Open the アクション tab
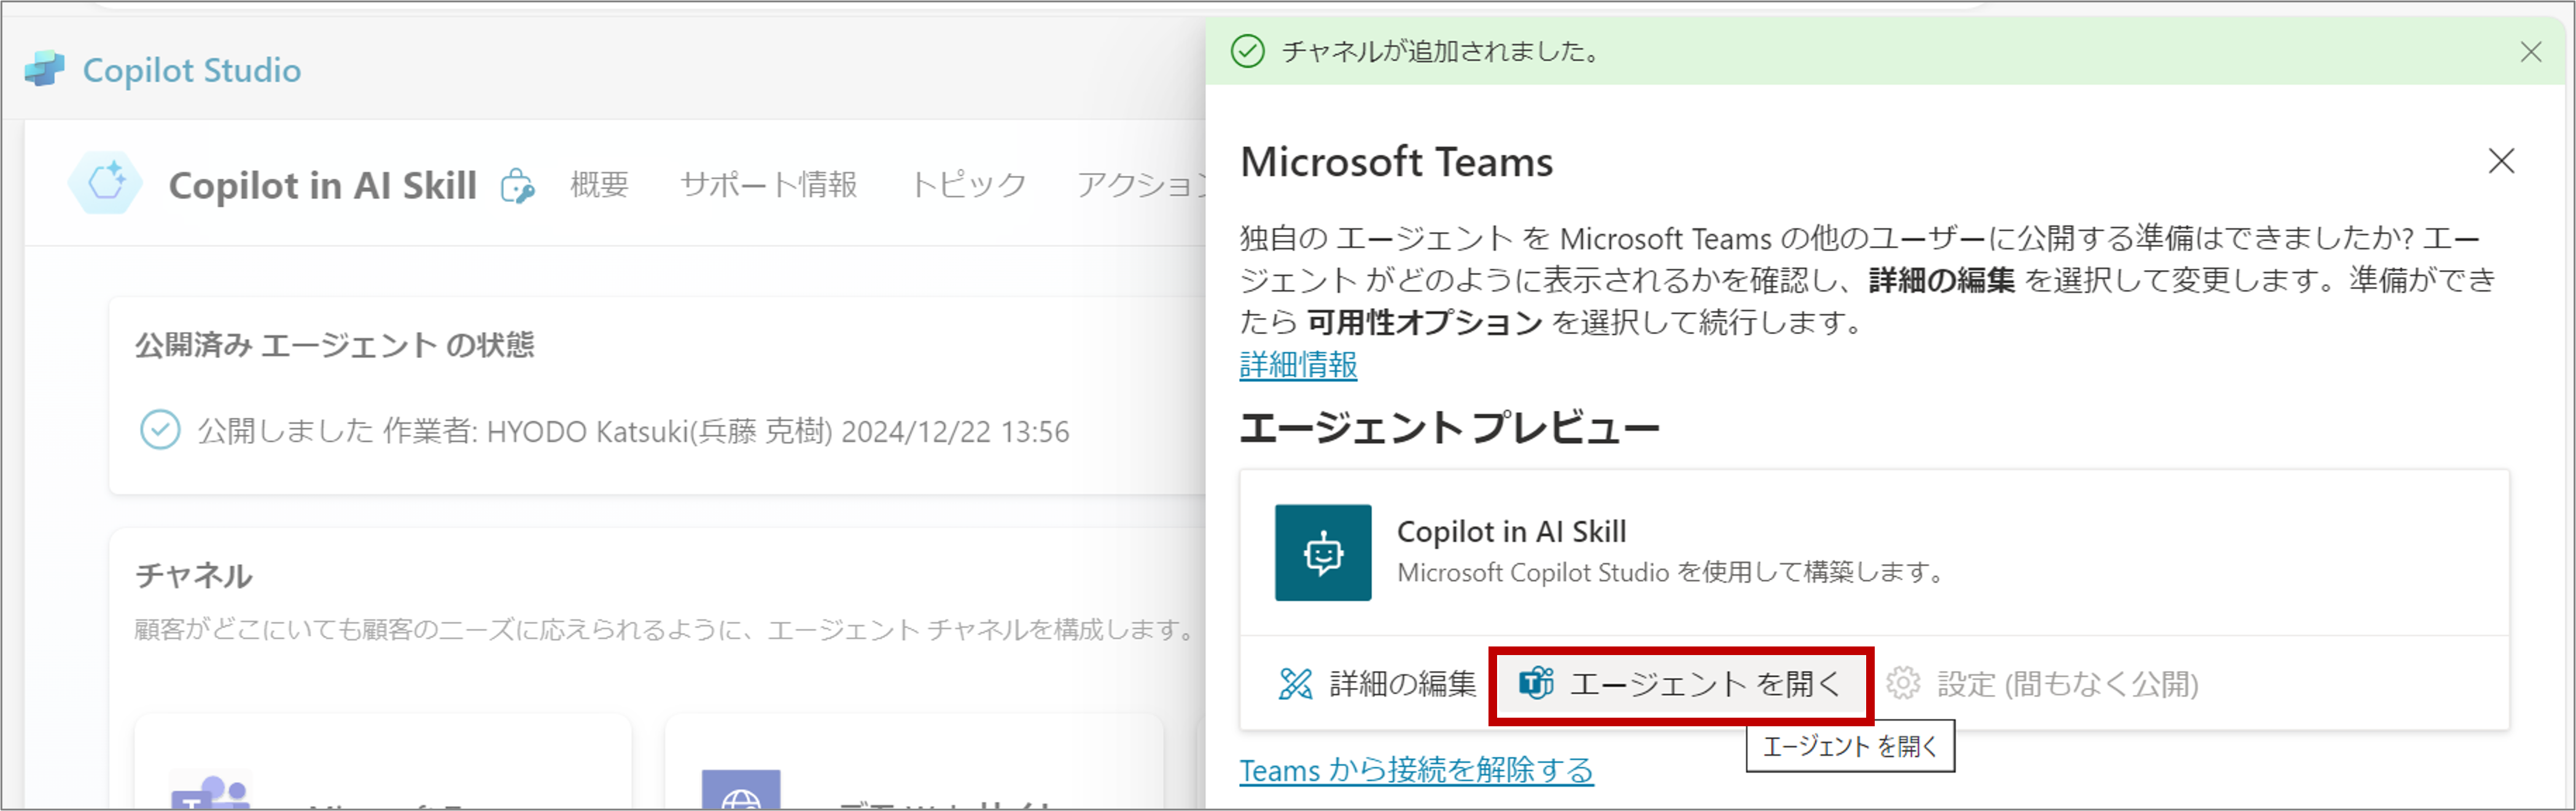 coord(1140,185)
